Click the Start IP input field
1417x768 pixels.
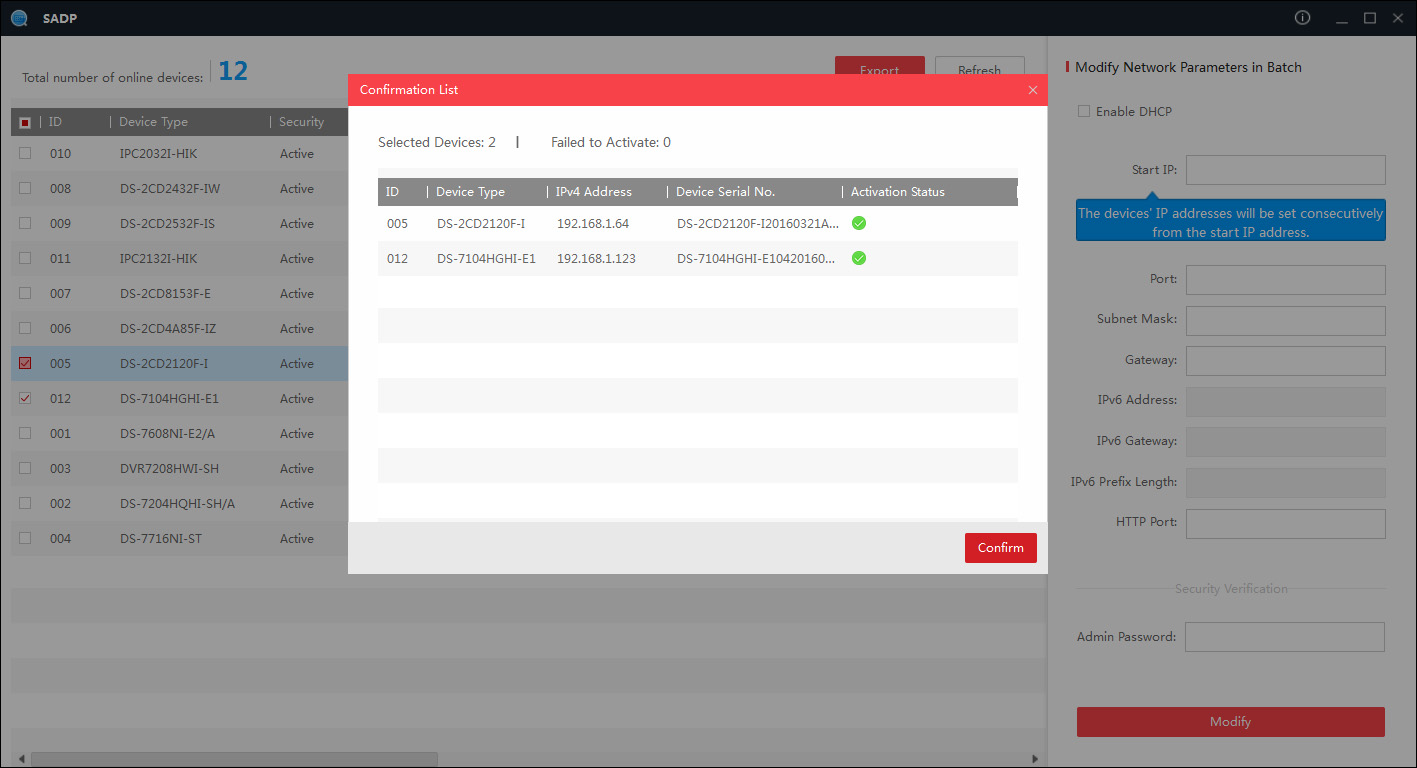(x=1286, y=170)
